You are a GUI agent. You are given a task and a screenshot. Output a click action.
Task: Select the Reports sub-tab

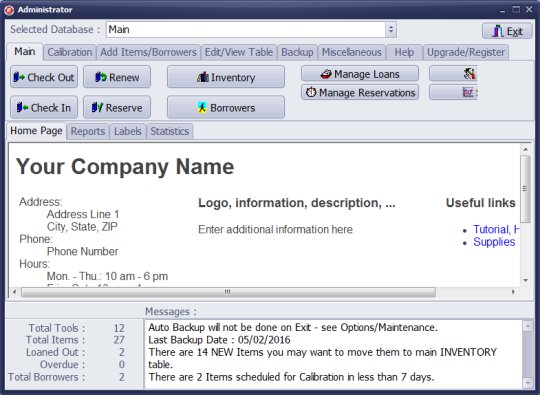[x=88, y=132]
